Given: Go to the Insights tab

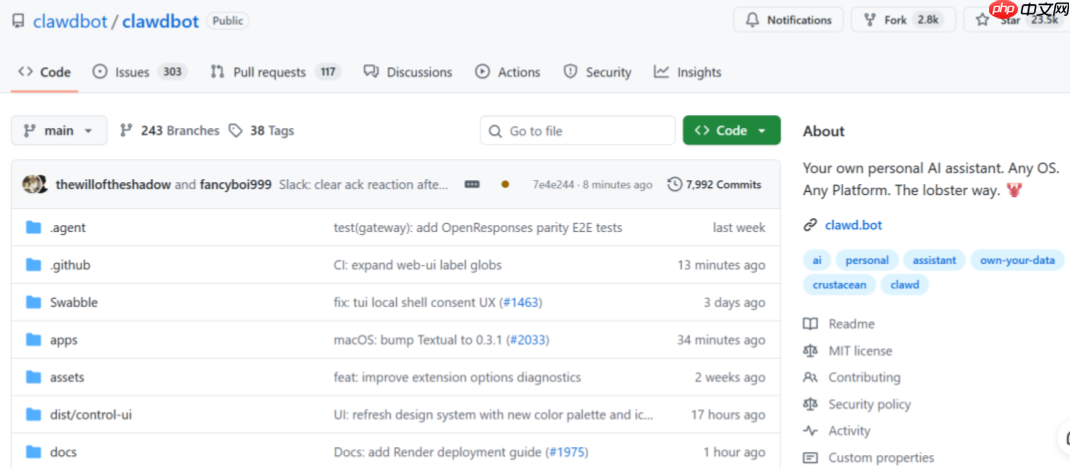Looking at the screenshot, I should pyautogui.click(x=688, y=72).
